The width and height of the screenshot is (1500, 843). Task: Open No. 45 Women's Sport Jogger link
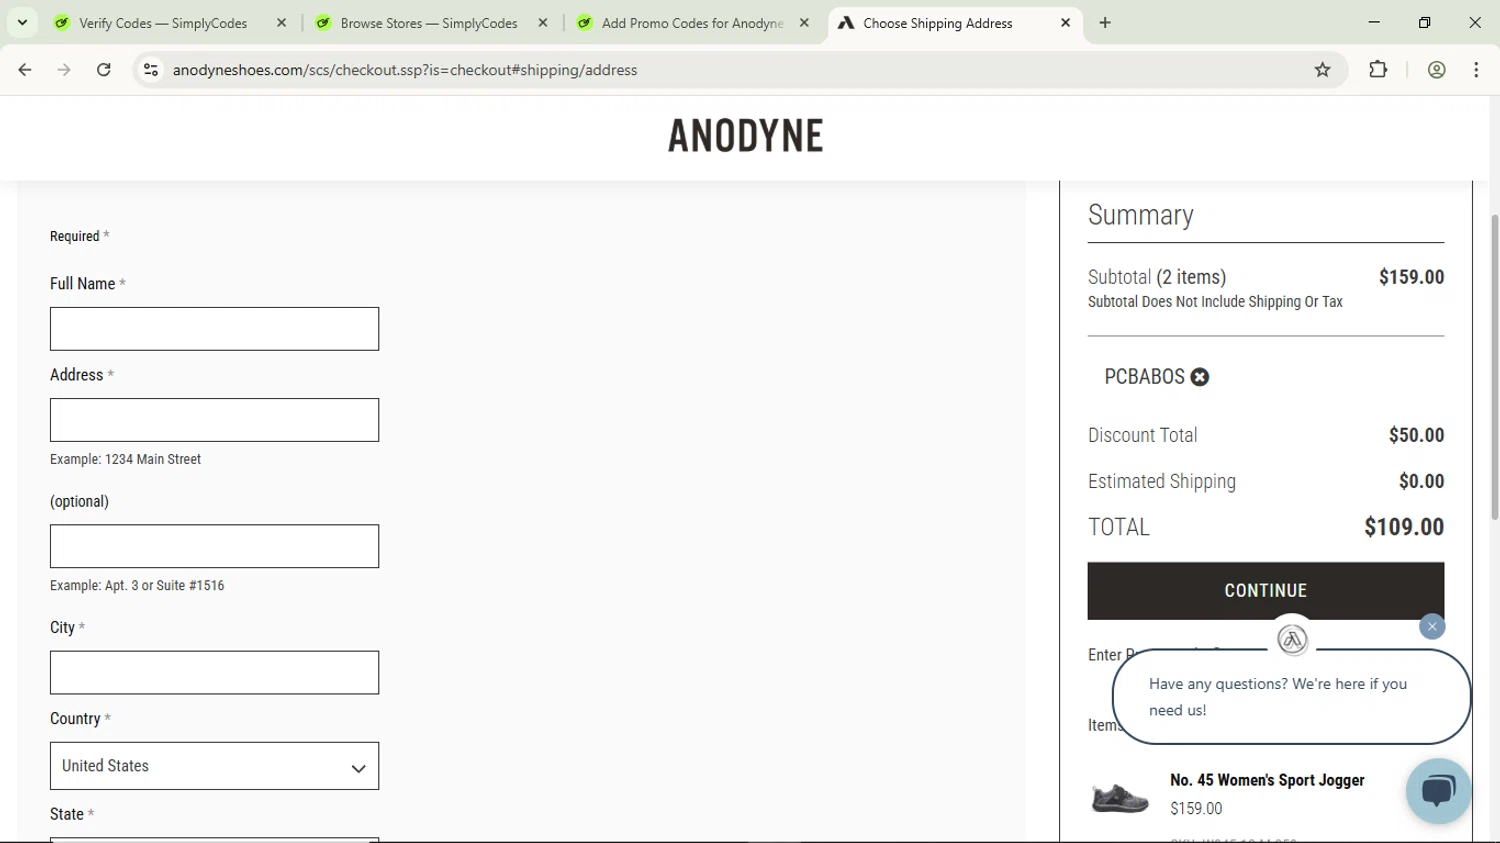click(1267, 780)
